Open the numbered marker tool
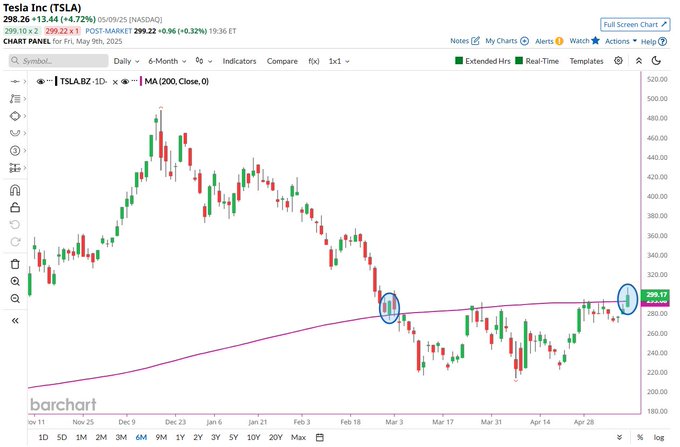The height and width of the screenshot is (447, 680). pyautogui.click(x=15, y=150)
